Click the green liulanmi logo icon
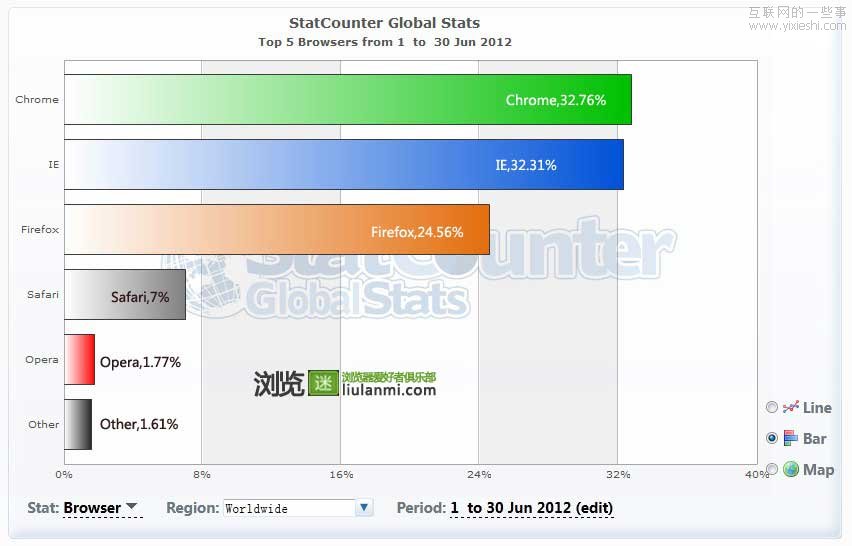Viewport: 852px width, 546px height. click(x=323, y=382)
